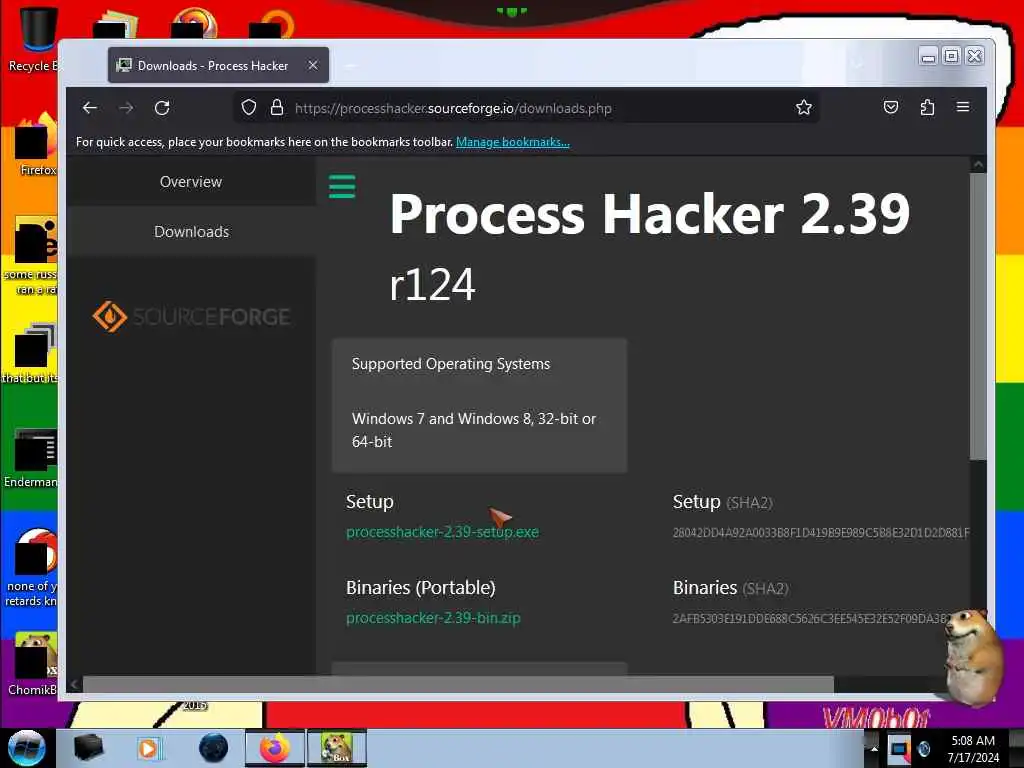
Task: Save page to Pocket icon
Action: [x=891, y=107]
